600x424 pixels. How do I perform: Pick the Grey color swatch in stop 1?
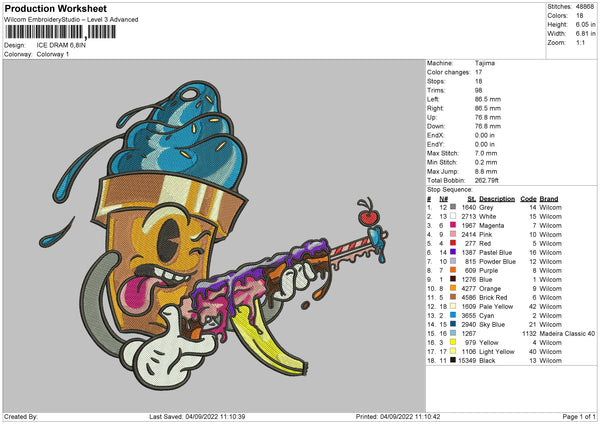453,207
